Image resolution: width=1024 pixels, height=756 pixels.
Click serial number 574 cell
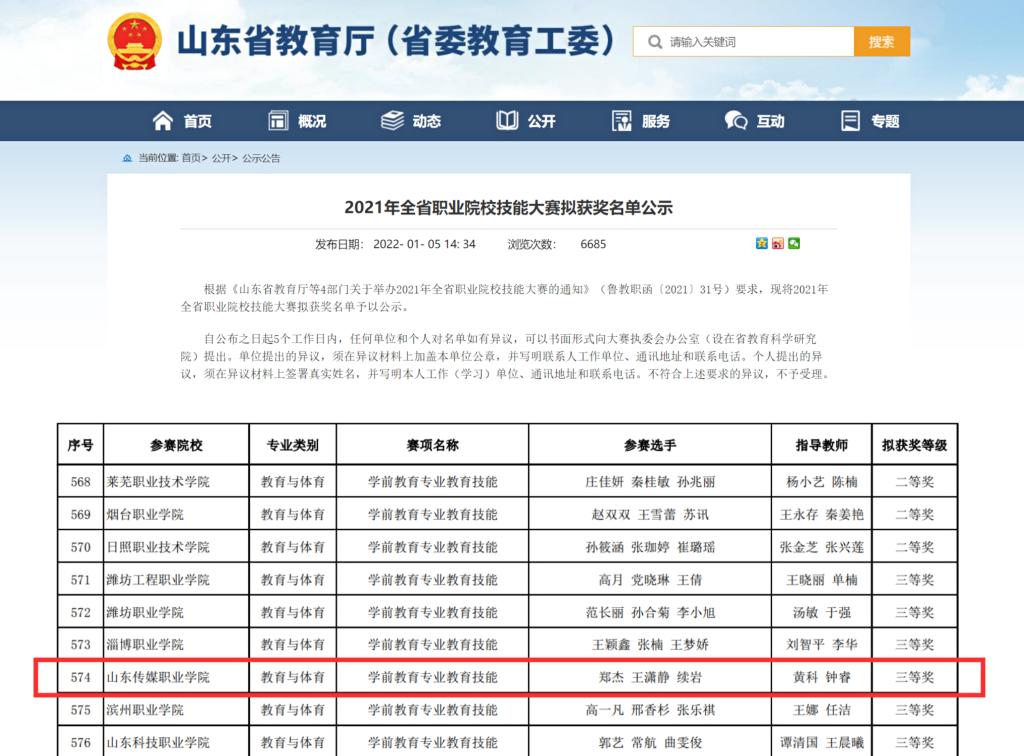pos(80,677)
